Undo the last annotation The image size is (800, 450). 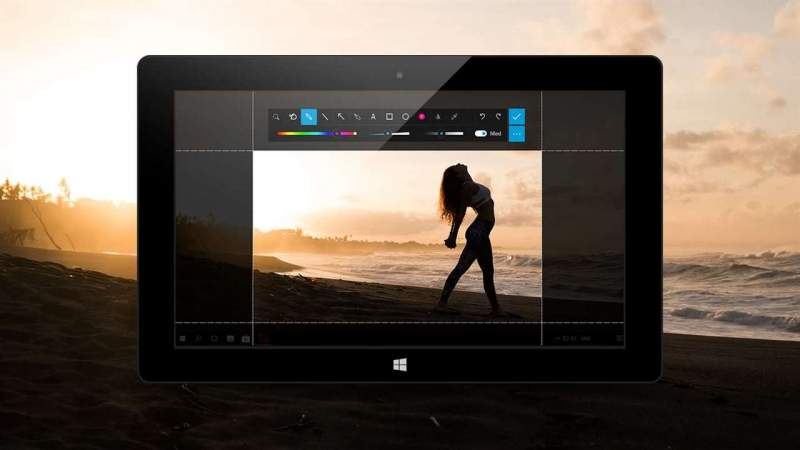coord(482,117)
